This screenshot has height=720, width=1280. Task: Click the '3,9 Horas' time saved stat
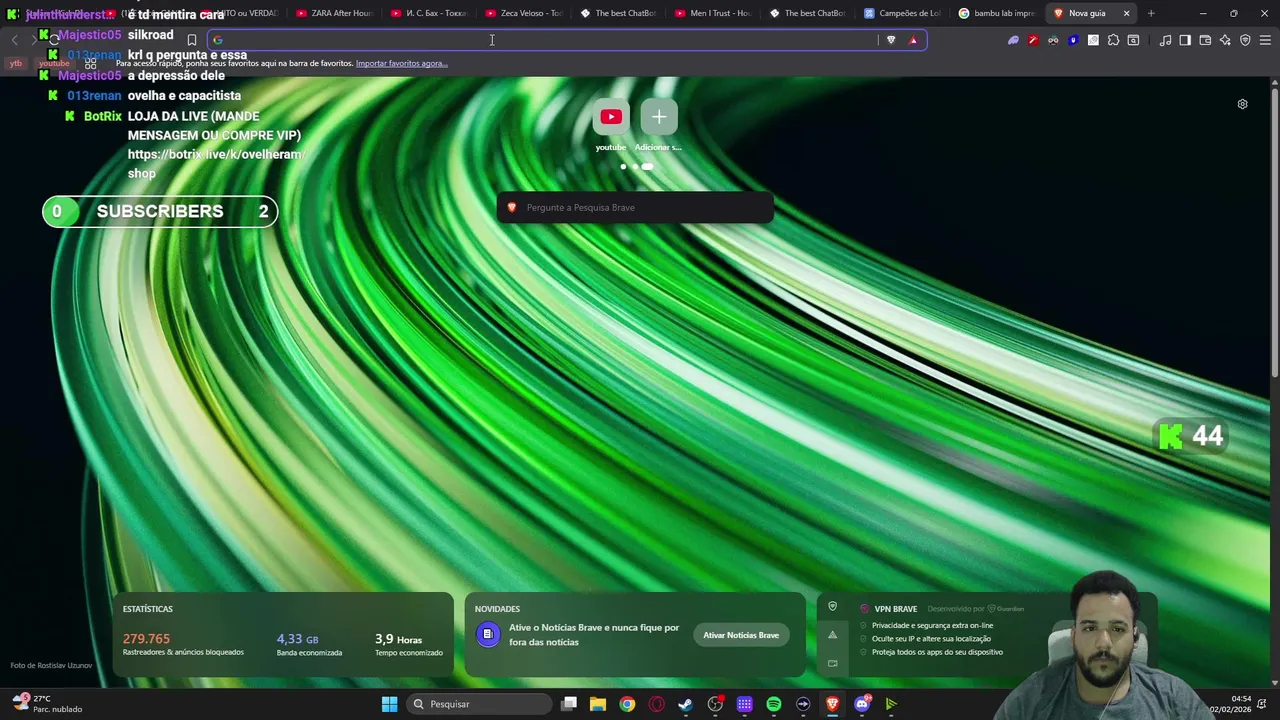[x=398, y=639]
